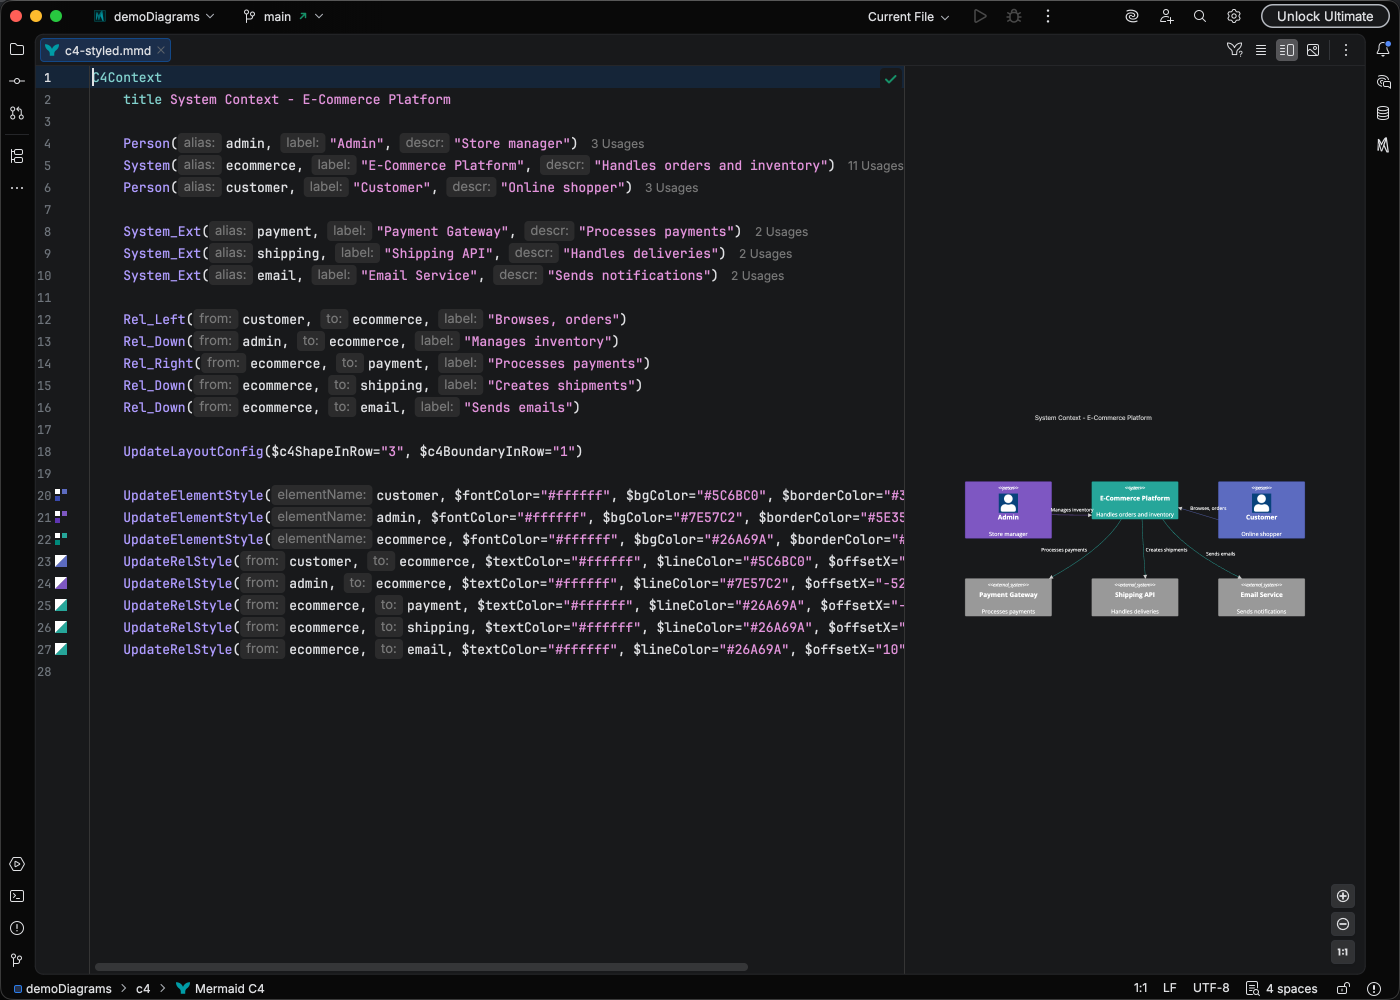Screen dimensions: 1400x1000
Task: Expand the main branch dropdown
Action: click(x=283, y=17)
